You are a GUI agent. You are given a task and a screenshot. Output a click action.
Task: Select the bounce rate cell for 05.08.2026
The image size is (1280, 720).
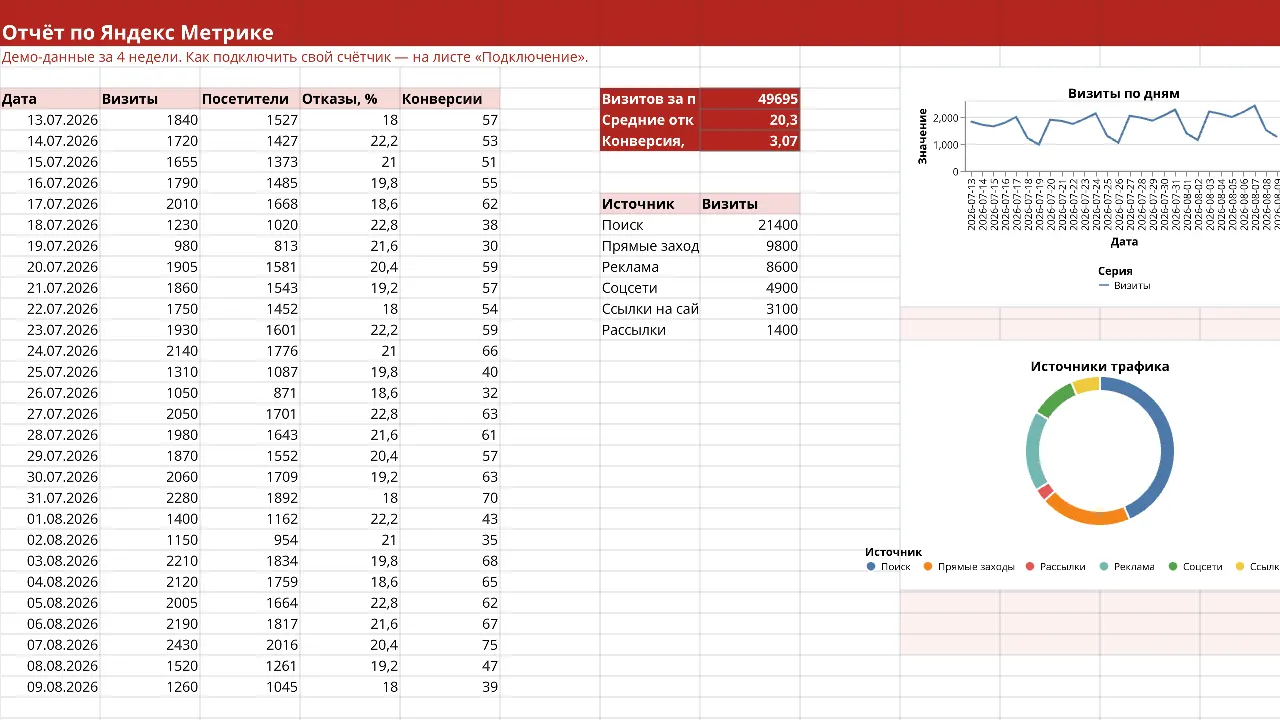coord(350,603)
